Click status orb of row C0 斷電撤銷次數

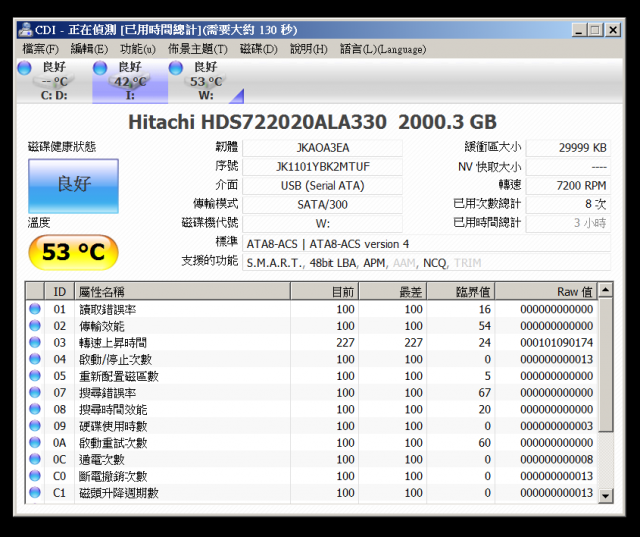[x=35, y=476]
